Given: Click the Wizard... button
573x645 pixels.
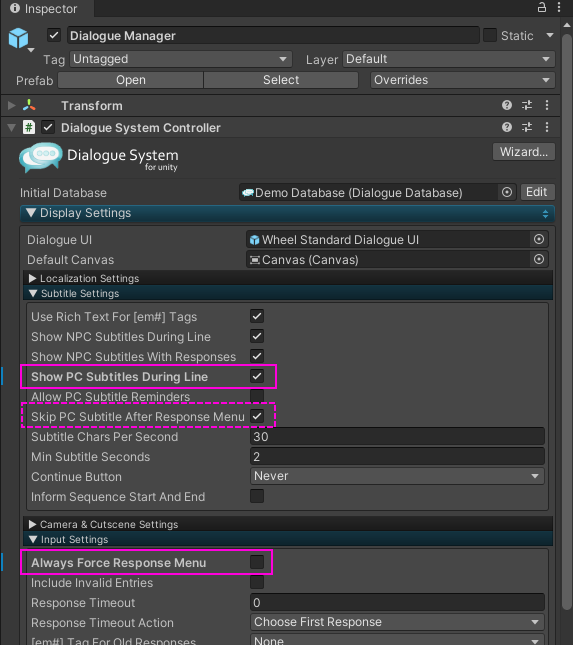Looking at the screenshot, I should point(524,152).
